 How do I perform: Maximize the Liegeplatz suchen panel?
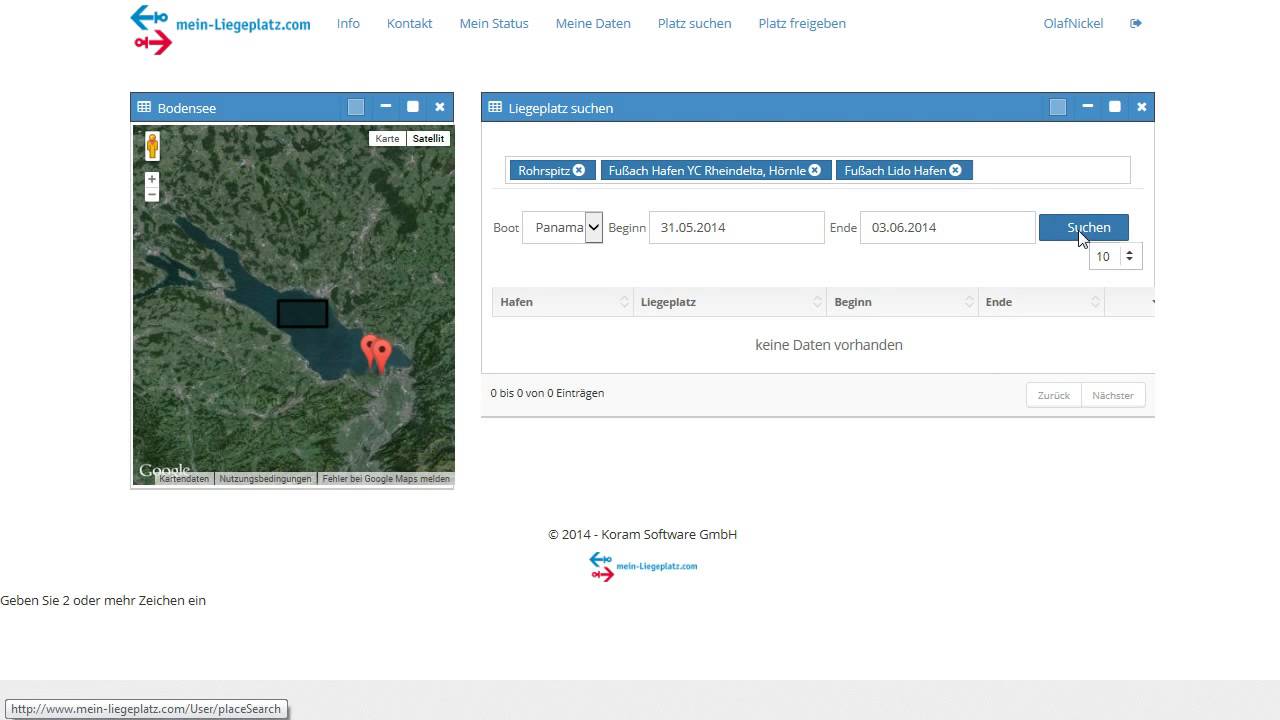(1115, 106)
